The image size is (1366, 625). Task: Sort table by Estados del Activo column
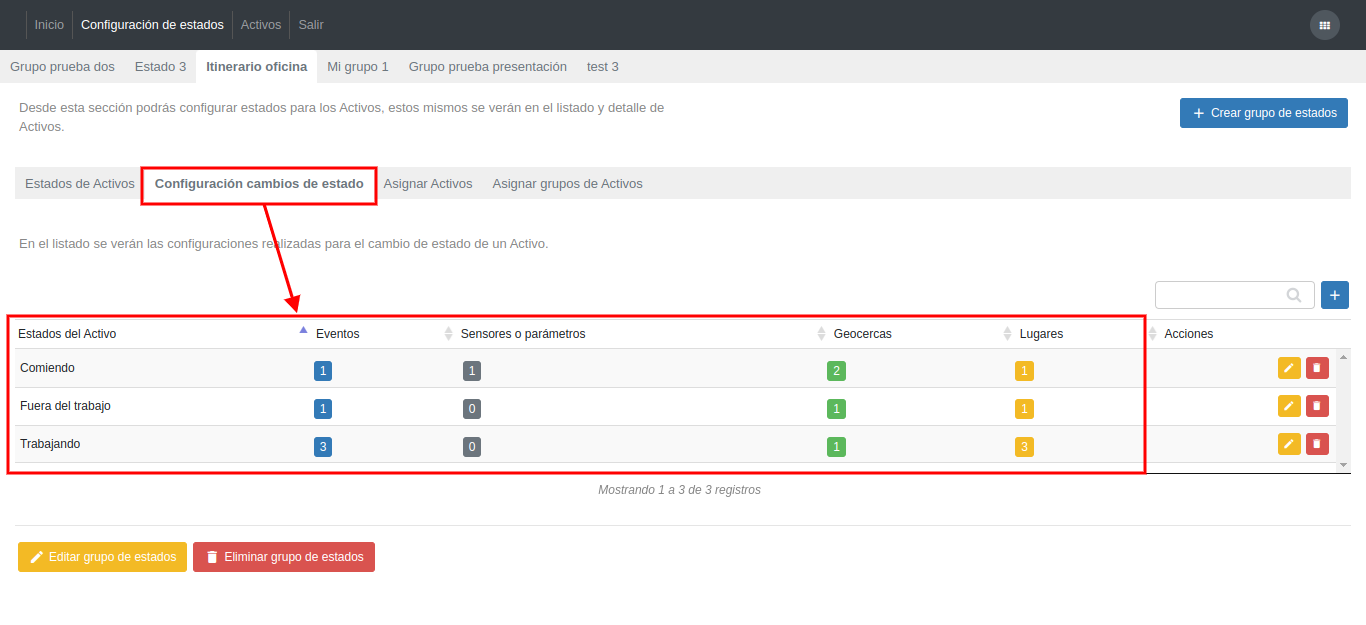[x=67, y=334]
